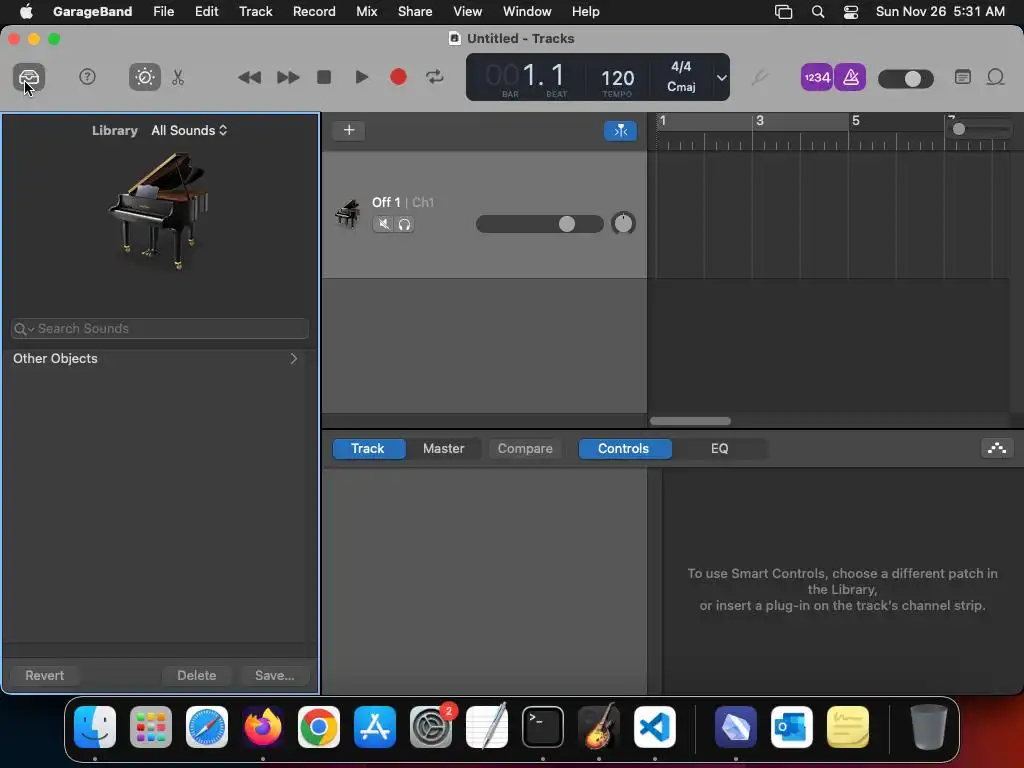Open the All Sounds library popup

pos(189,130)
